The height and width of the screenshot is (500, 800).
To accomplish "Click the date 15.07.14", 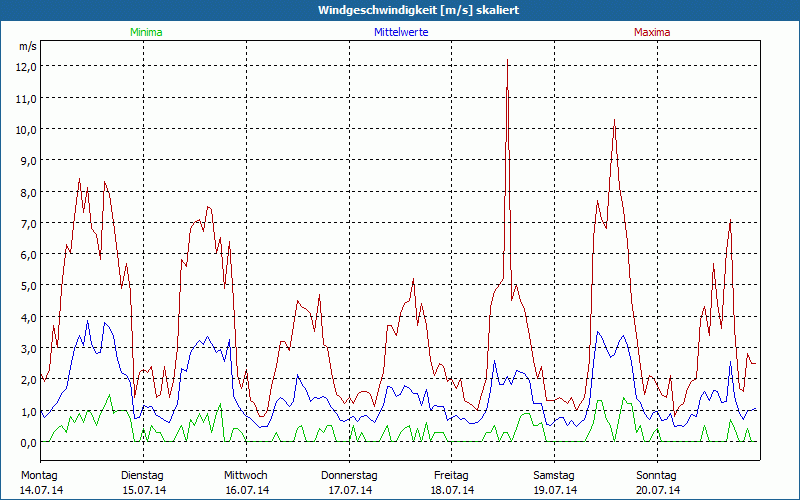I will coord(144,490).
